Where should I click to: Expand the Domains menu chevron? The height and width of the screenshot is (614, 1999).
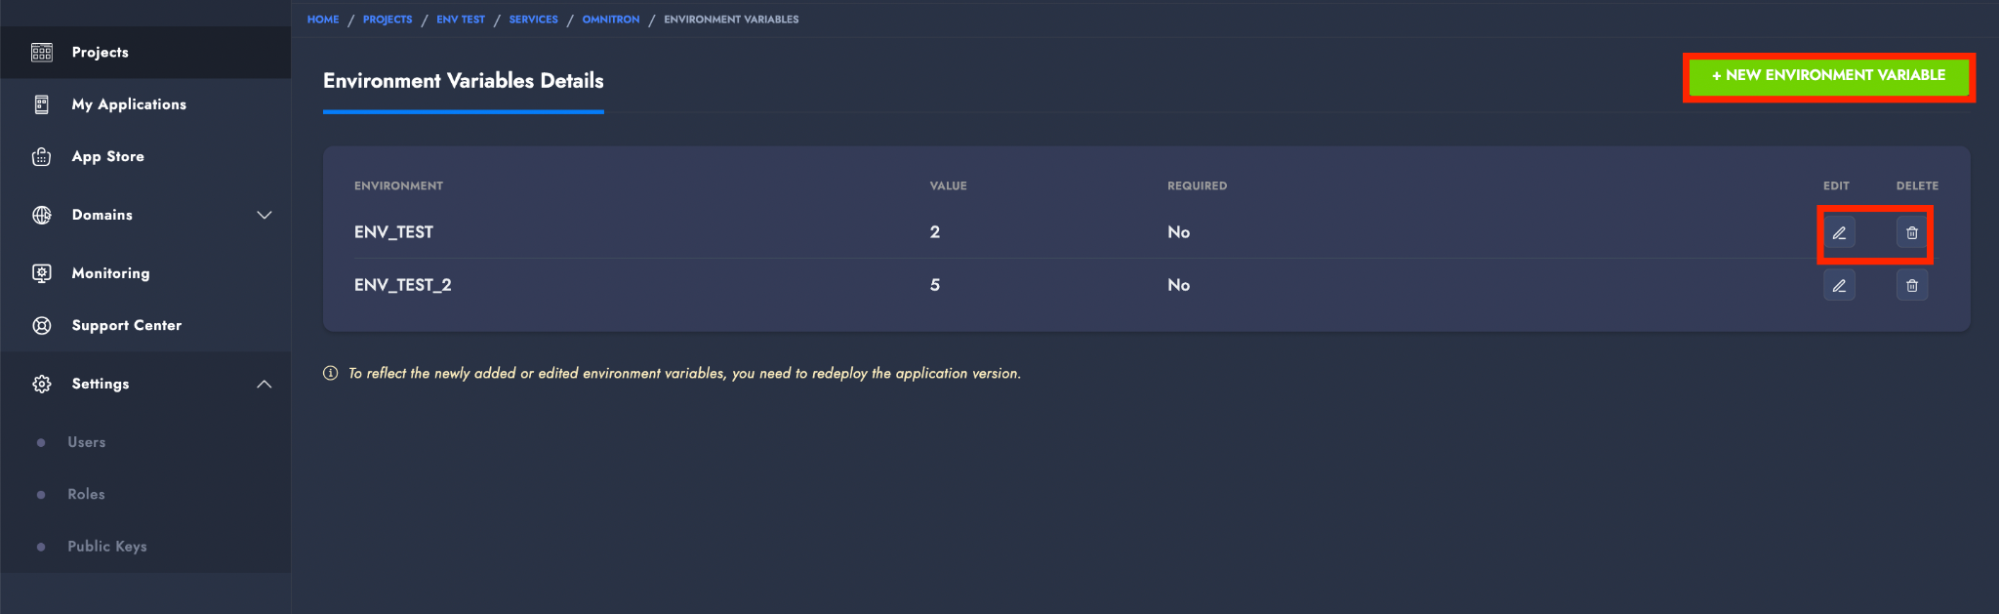(x=264, y=215)
